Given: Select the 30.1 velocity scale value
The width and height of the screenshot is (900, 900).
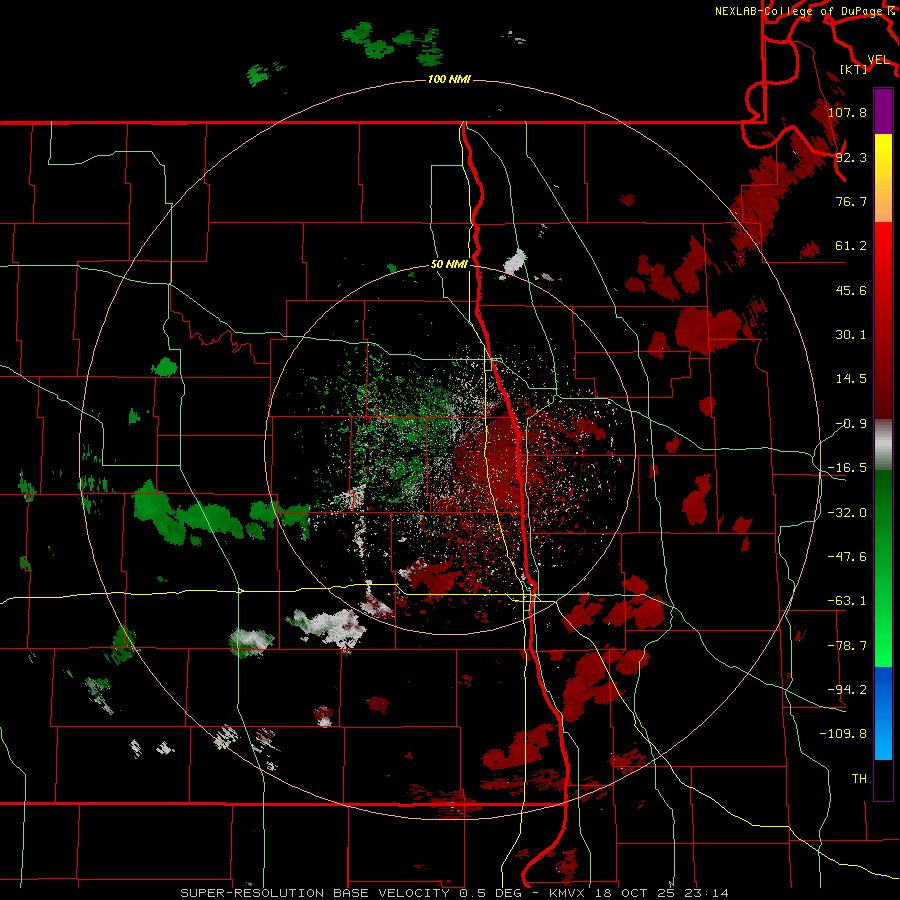Looking at the screenshot, I should coord(851,335).
